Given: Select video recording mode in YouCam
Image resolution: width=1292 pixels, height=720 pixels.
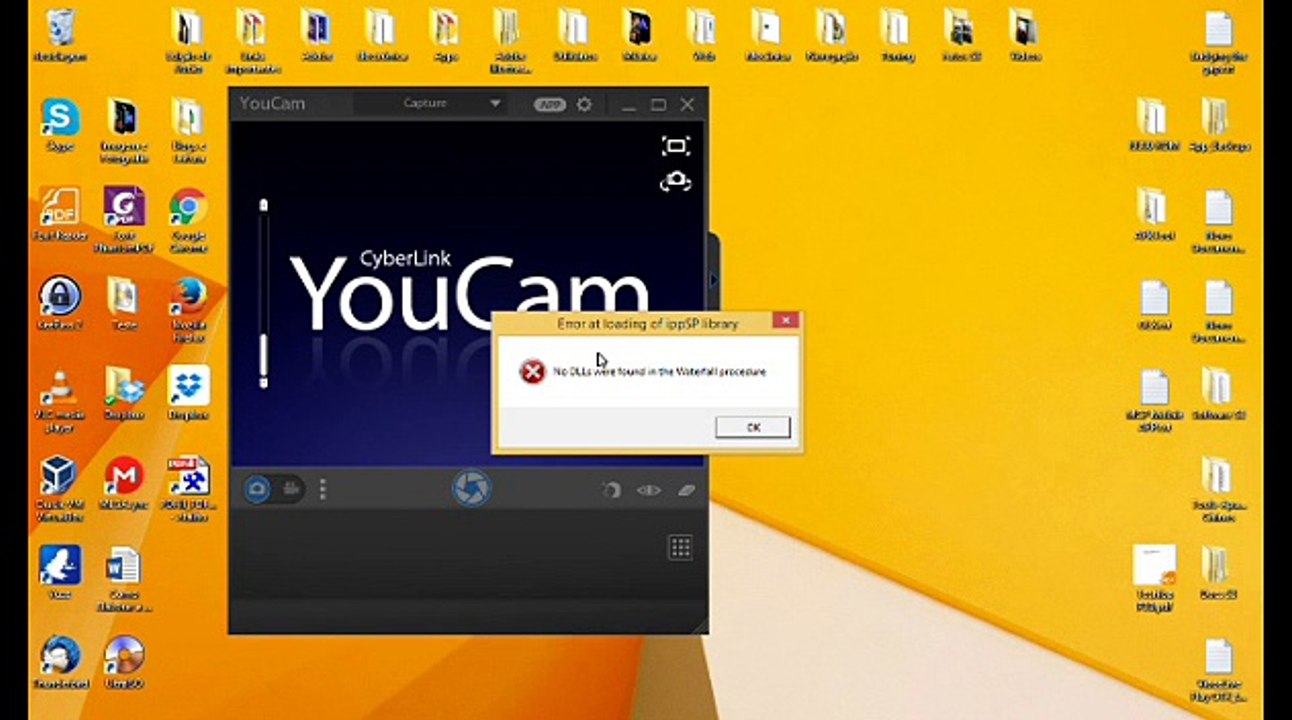Looking at the screenshot, I should tap(291, 489).
